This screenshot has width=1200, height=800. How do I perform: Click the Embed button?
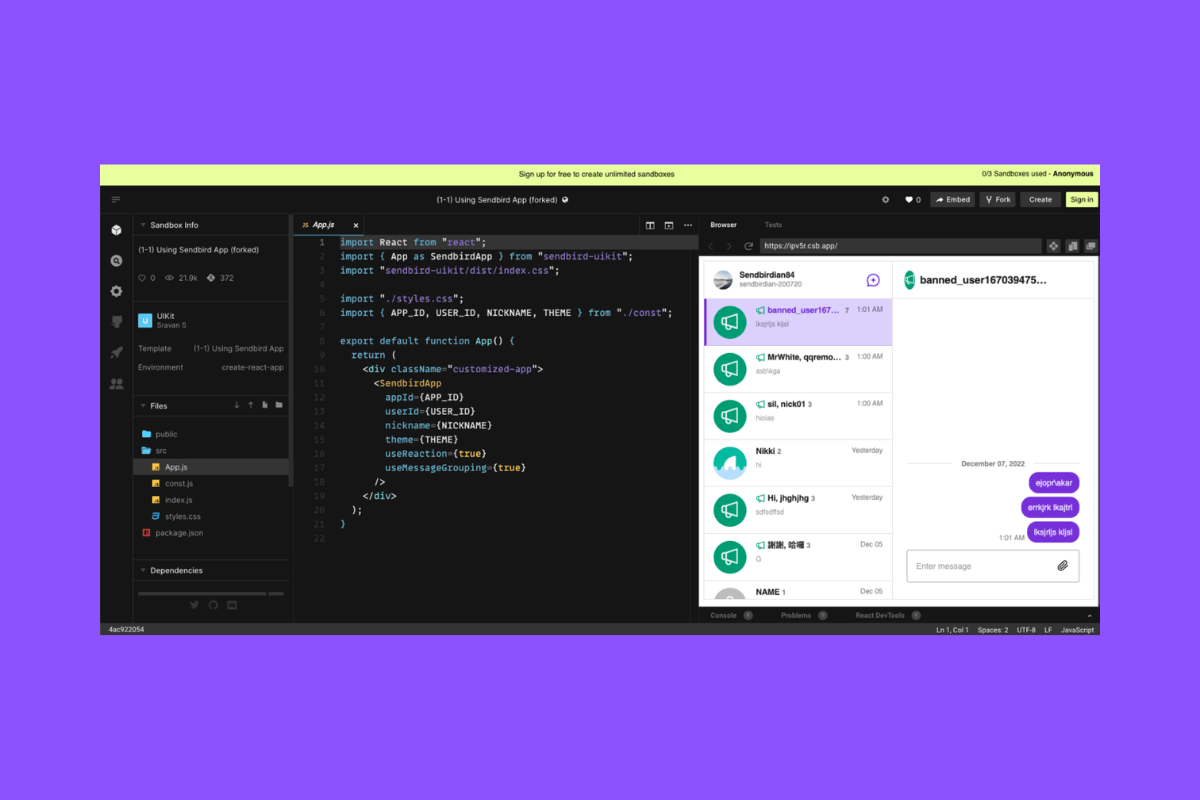[x=952, y=200]
